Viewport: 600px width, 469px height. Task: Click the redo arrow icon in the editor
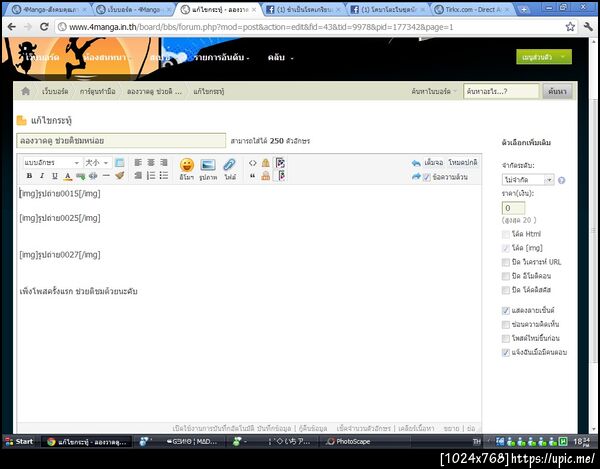(x=416, y=176)
